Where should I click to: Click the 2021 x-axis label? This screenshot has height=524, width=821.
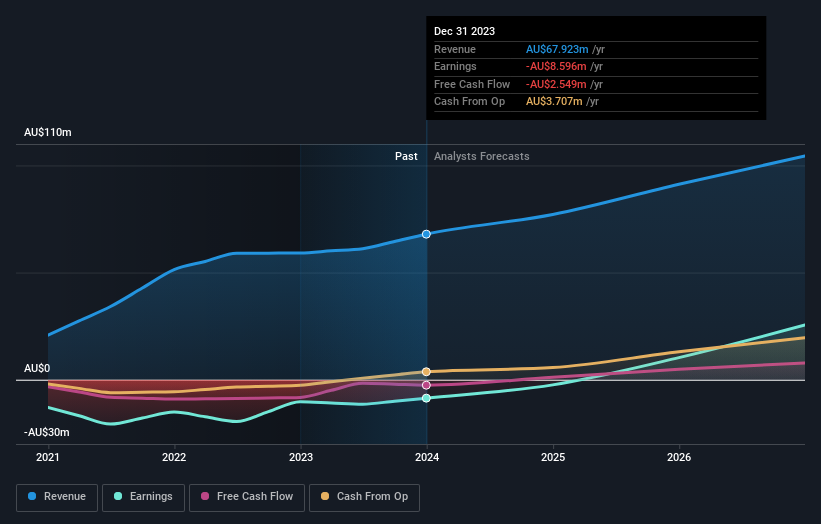[48, 458]
